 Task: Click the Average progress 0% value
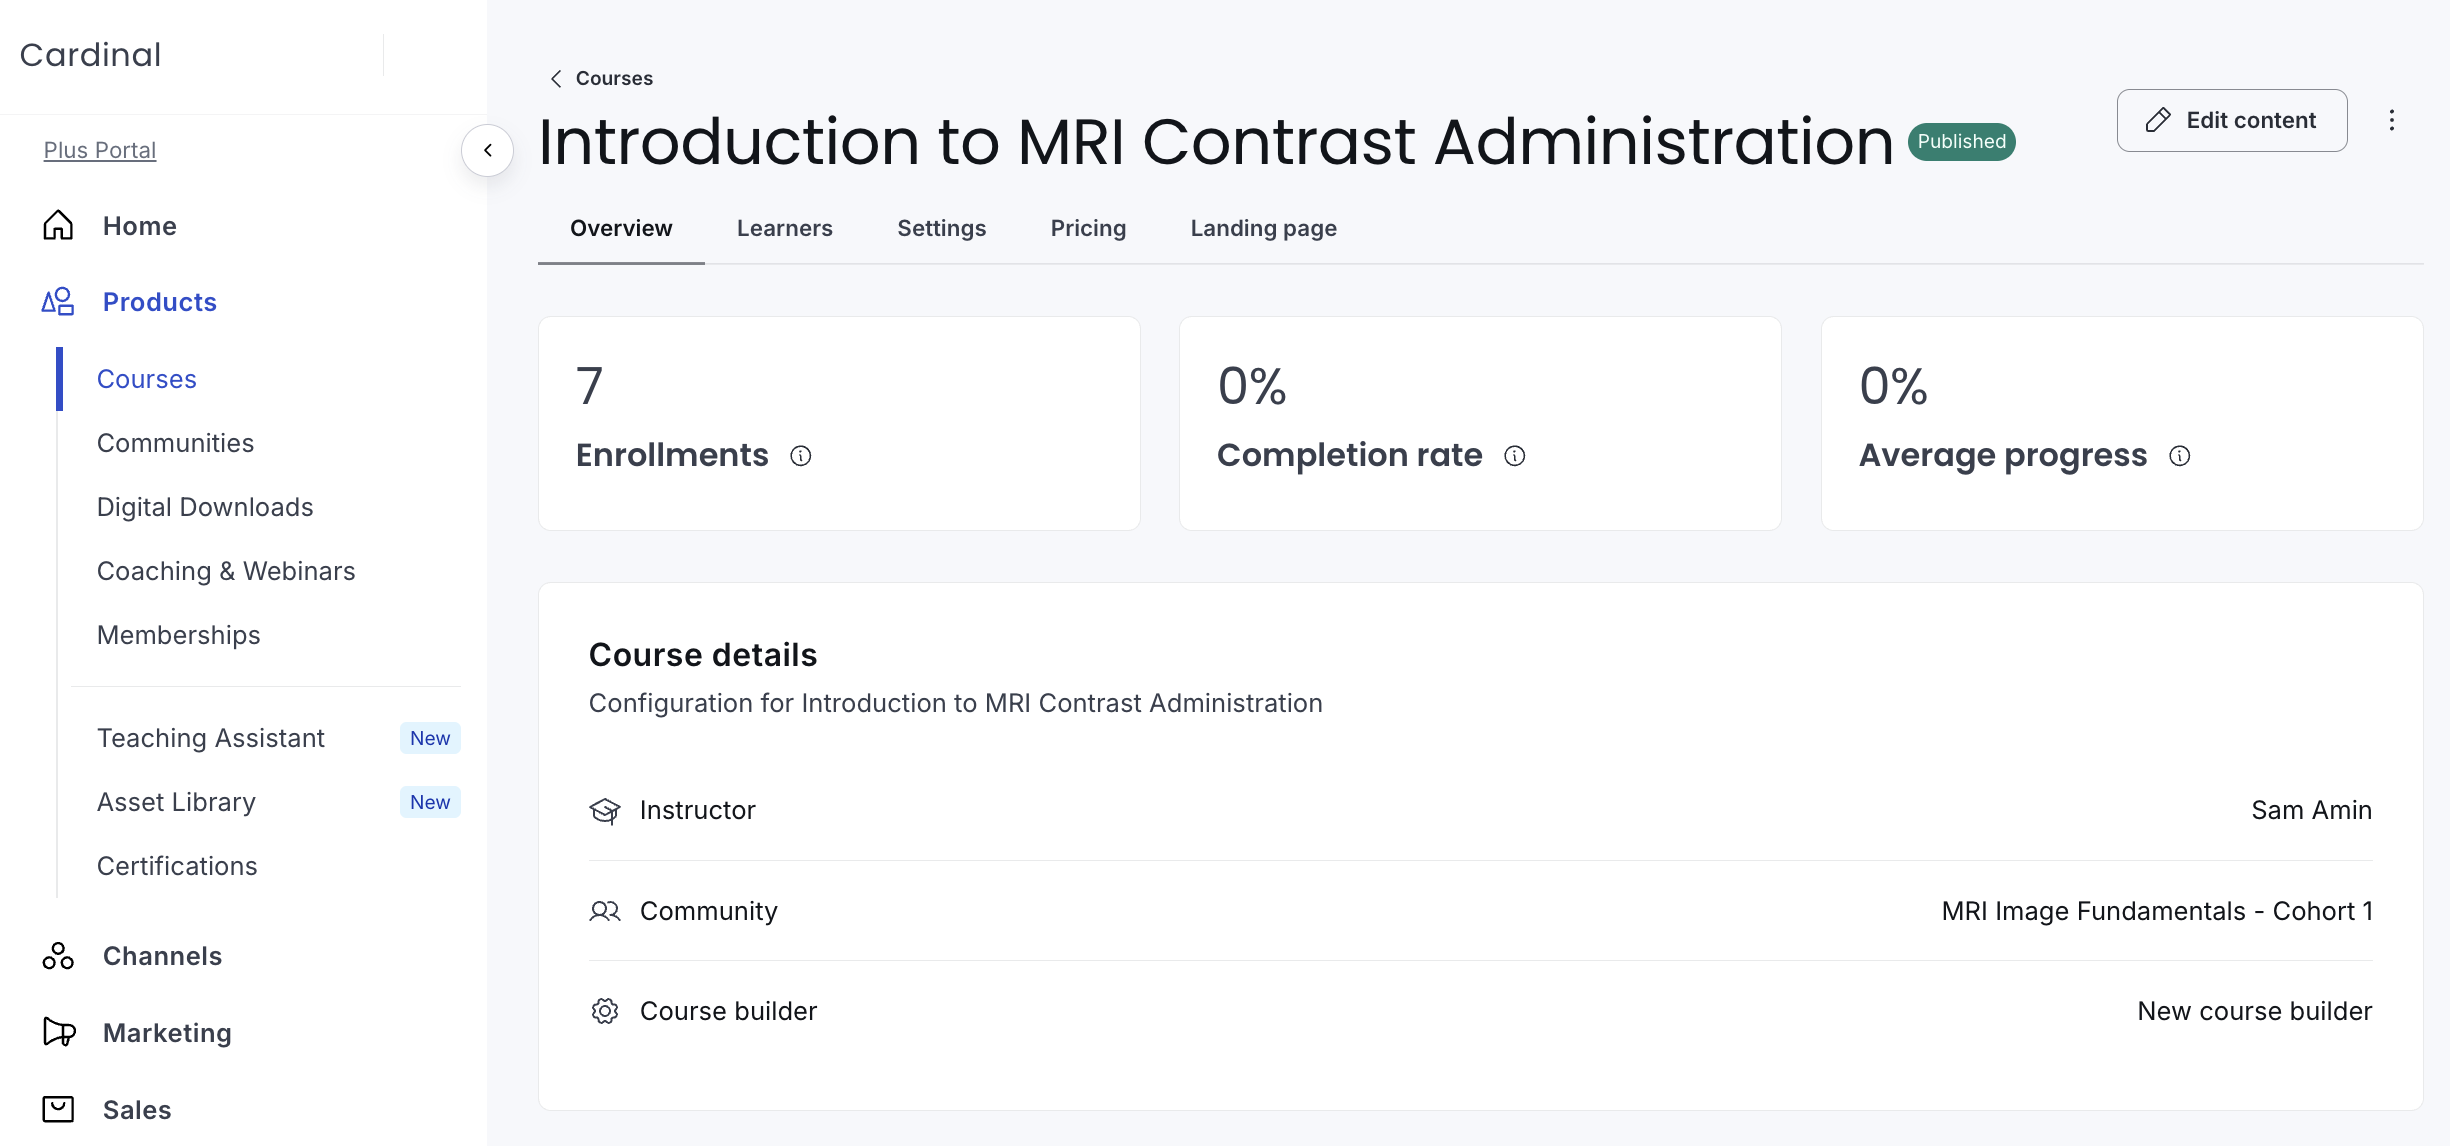tap(1894, 386)
